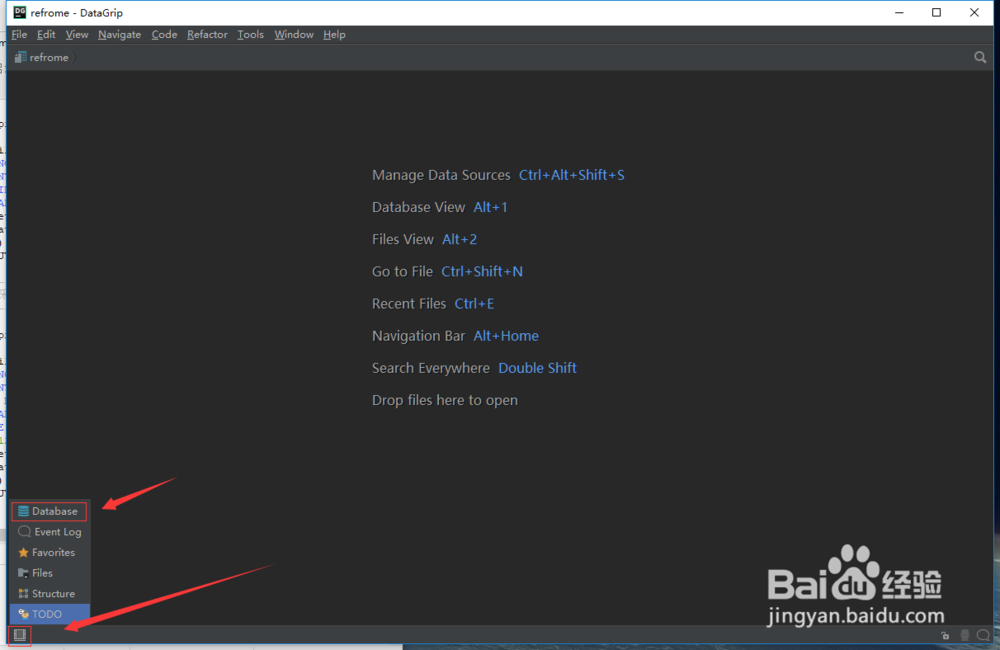The width and height of the screenshot is (1000, 650).
Task: Minimize the DataGrip window
Action: click(899, 12)
